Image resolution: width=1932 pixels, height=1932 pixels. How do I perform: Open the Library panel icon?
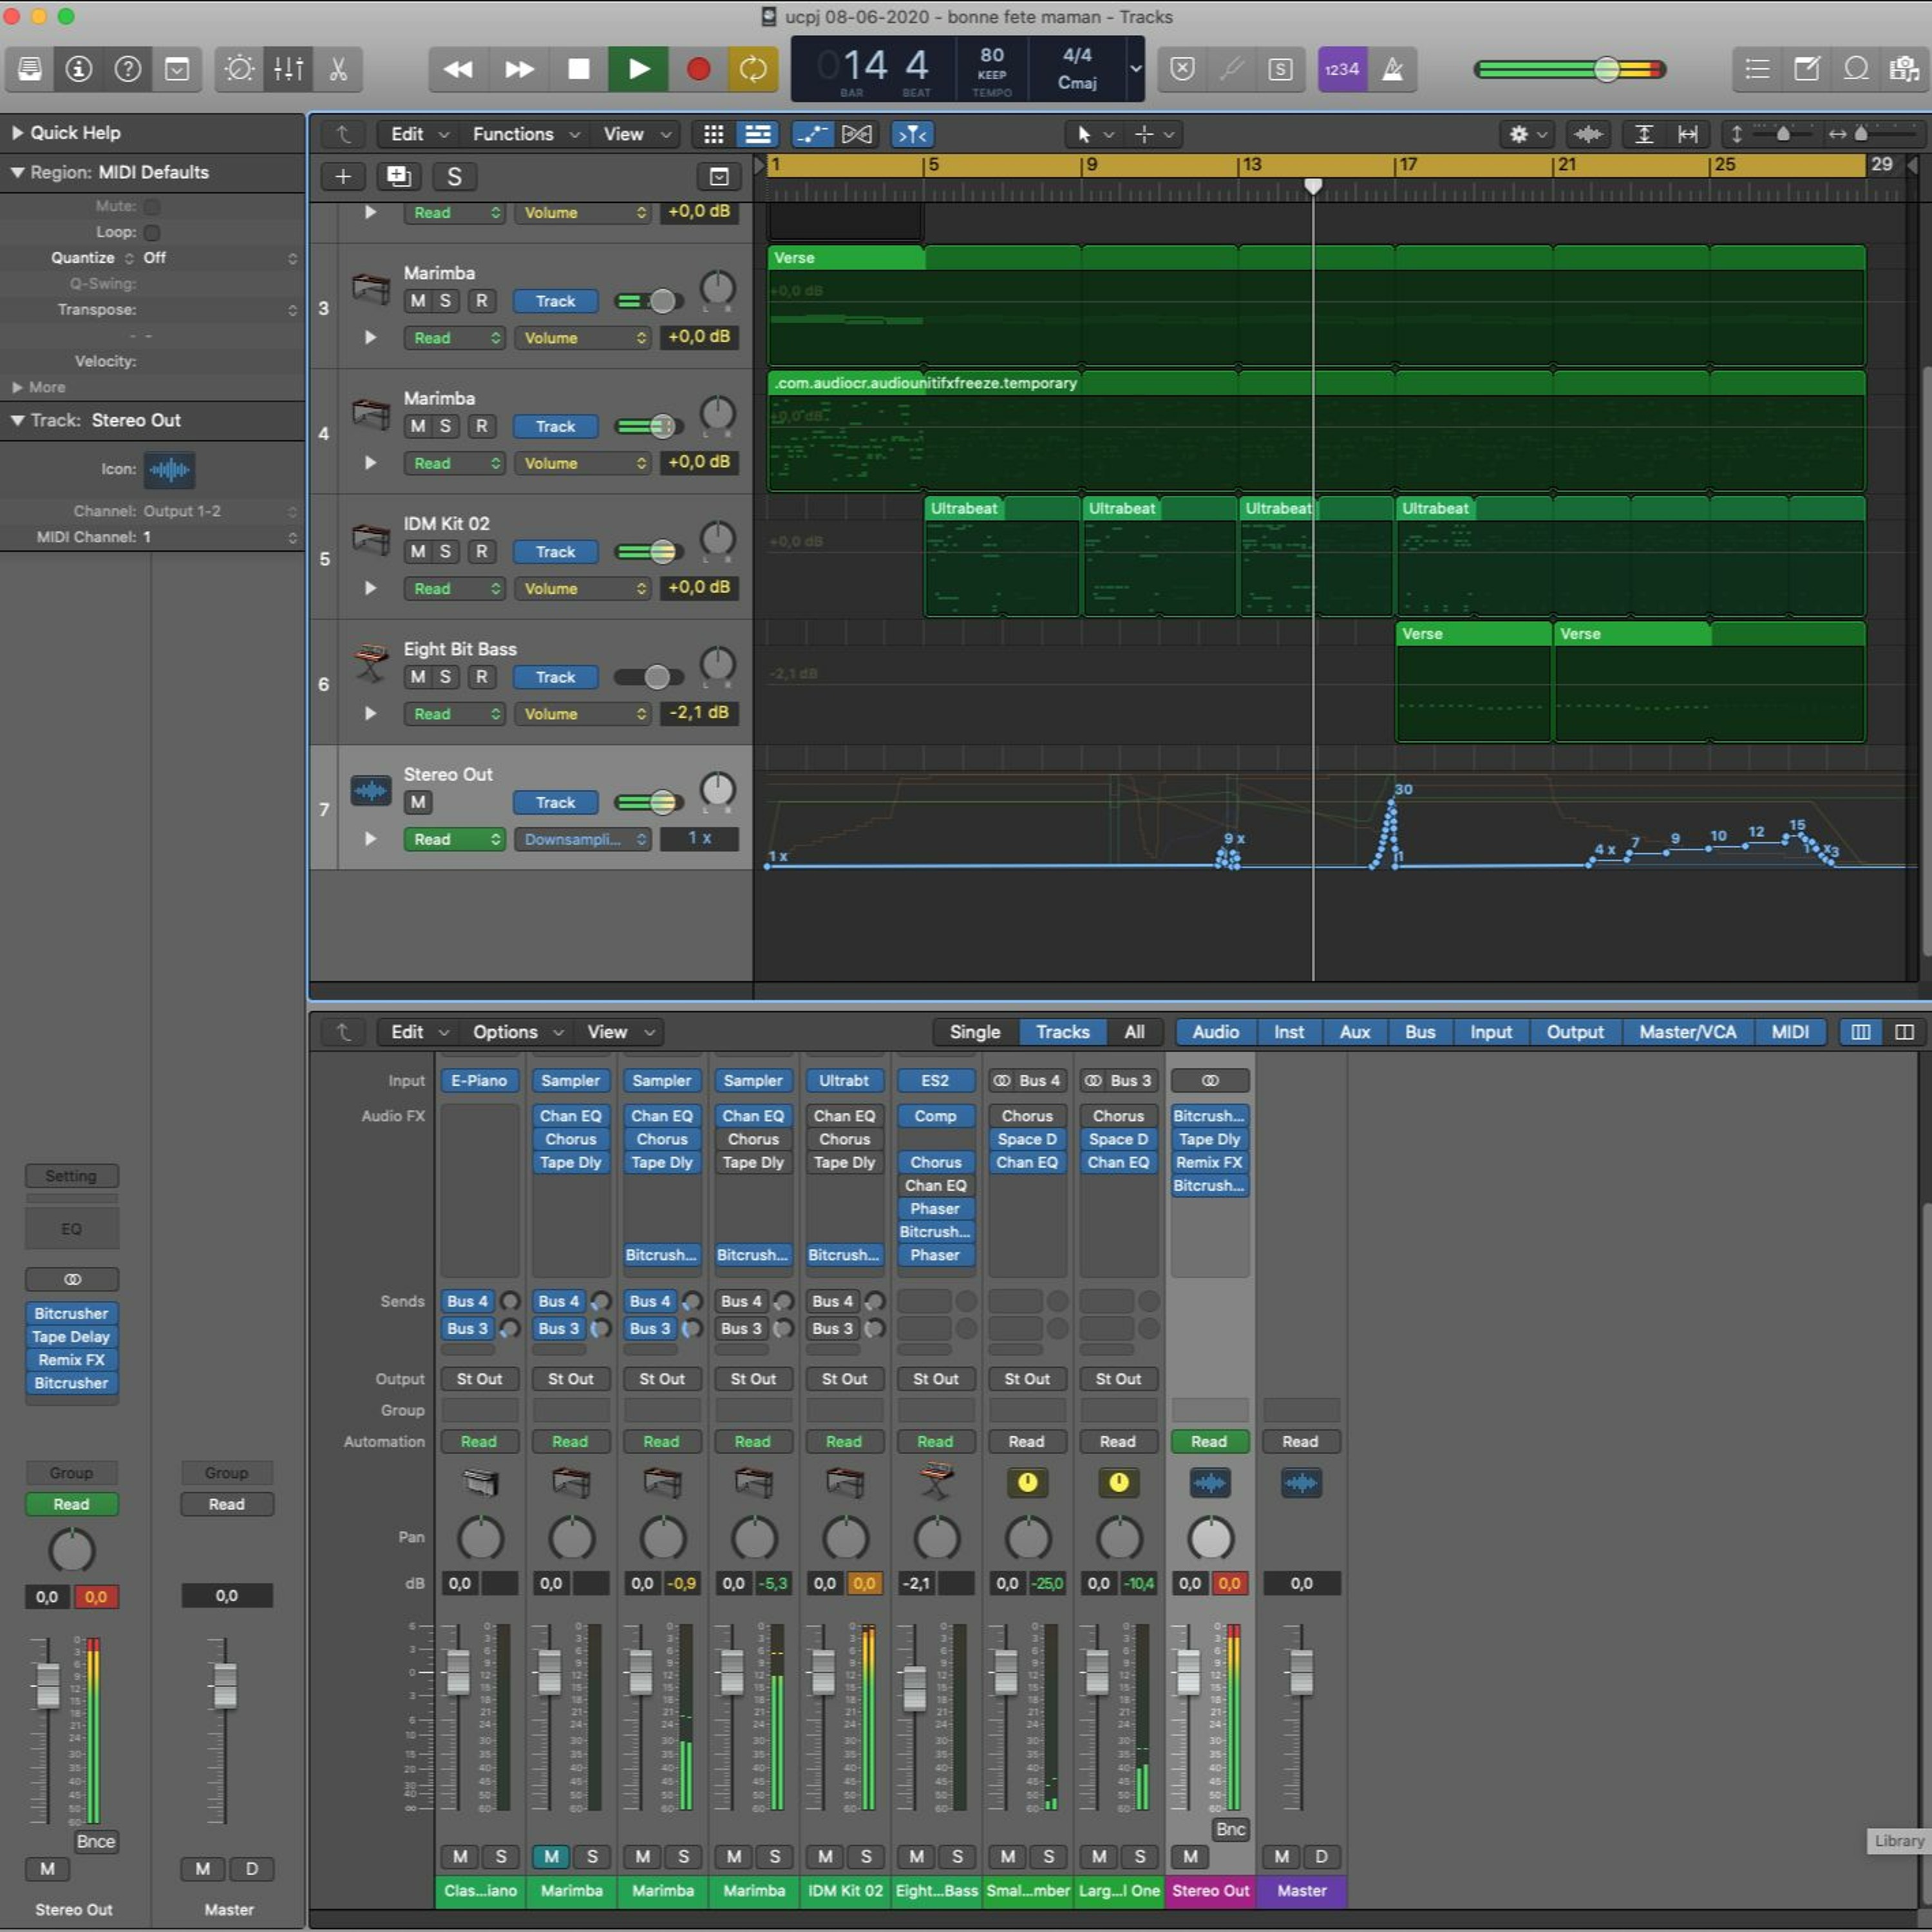point(30,69)
